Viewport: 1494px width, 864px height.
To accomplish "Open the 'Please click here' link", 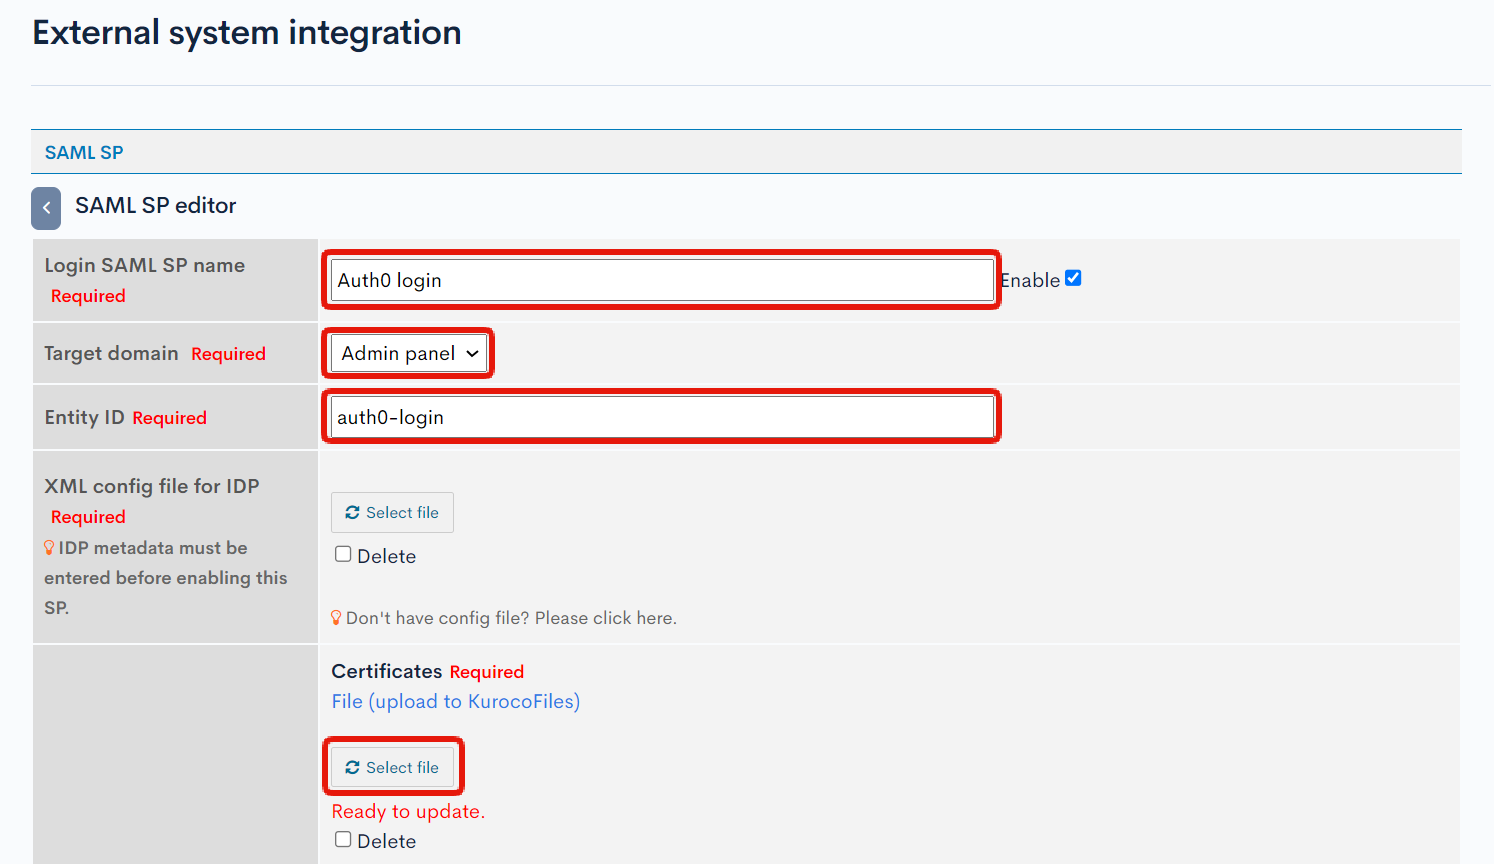I will pyautogui.click(x=611, y=617).
